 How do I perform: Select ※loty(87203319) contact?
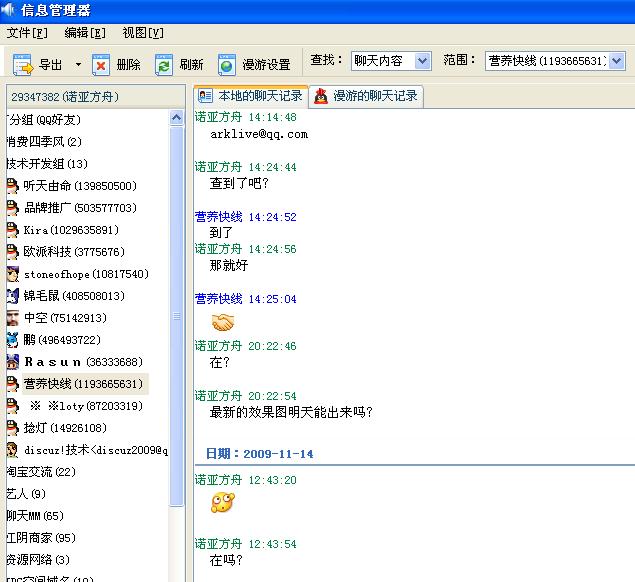pos(86,406)
